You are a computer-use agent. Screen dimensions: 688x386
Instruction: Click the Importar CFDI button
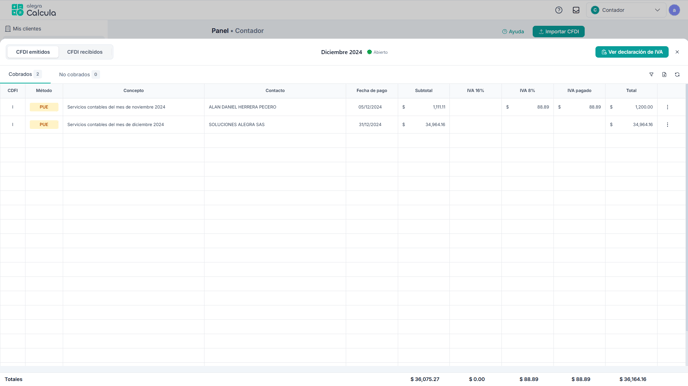(x=559, y=32)
